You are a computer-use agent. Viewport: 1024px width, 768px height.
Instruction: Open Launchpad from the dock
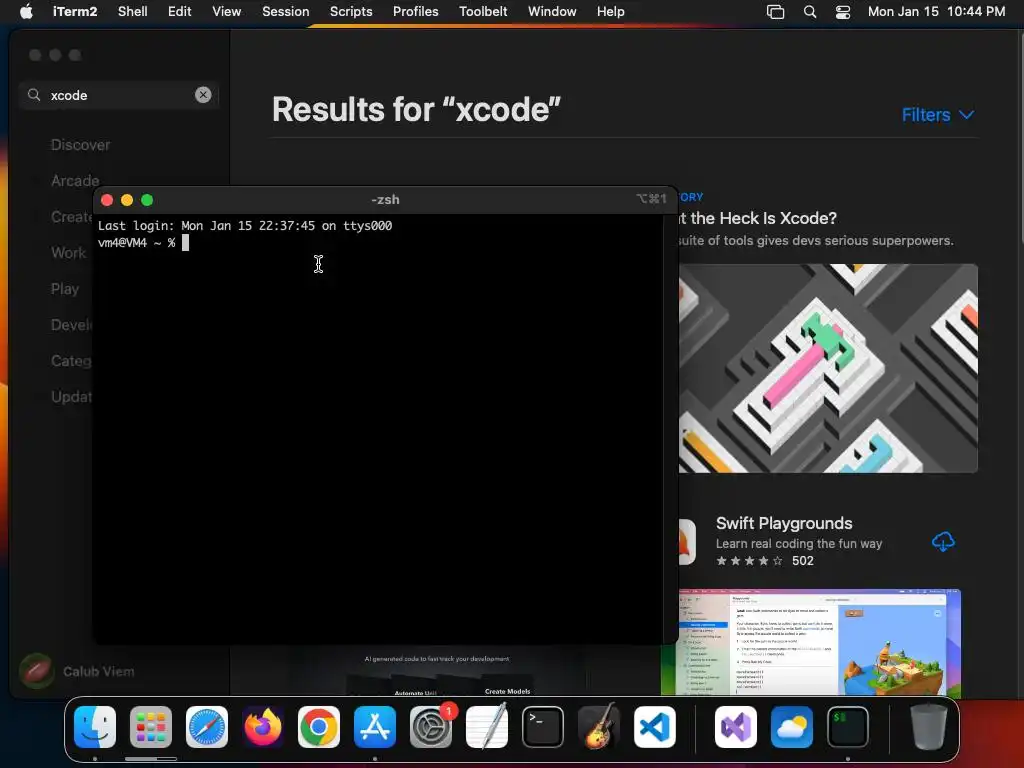[151, 727]
